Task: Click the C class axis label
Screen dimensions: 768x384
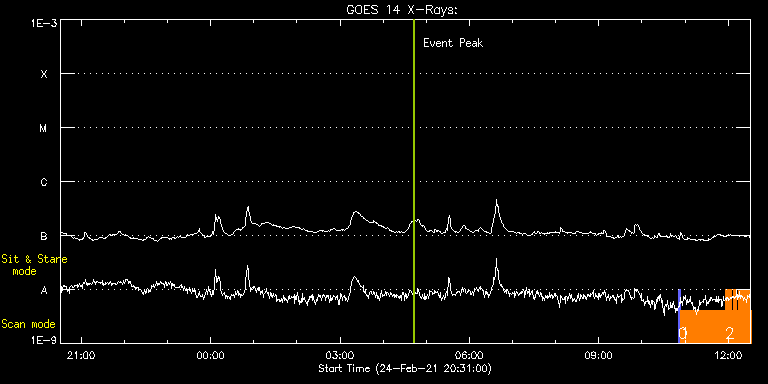Action: click(x=44, y=182)
